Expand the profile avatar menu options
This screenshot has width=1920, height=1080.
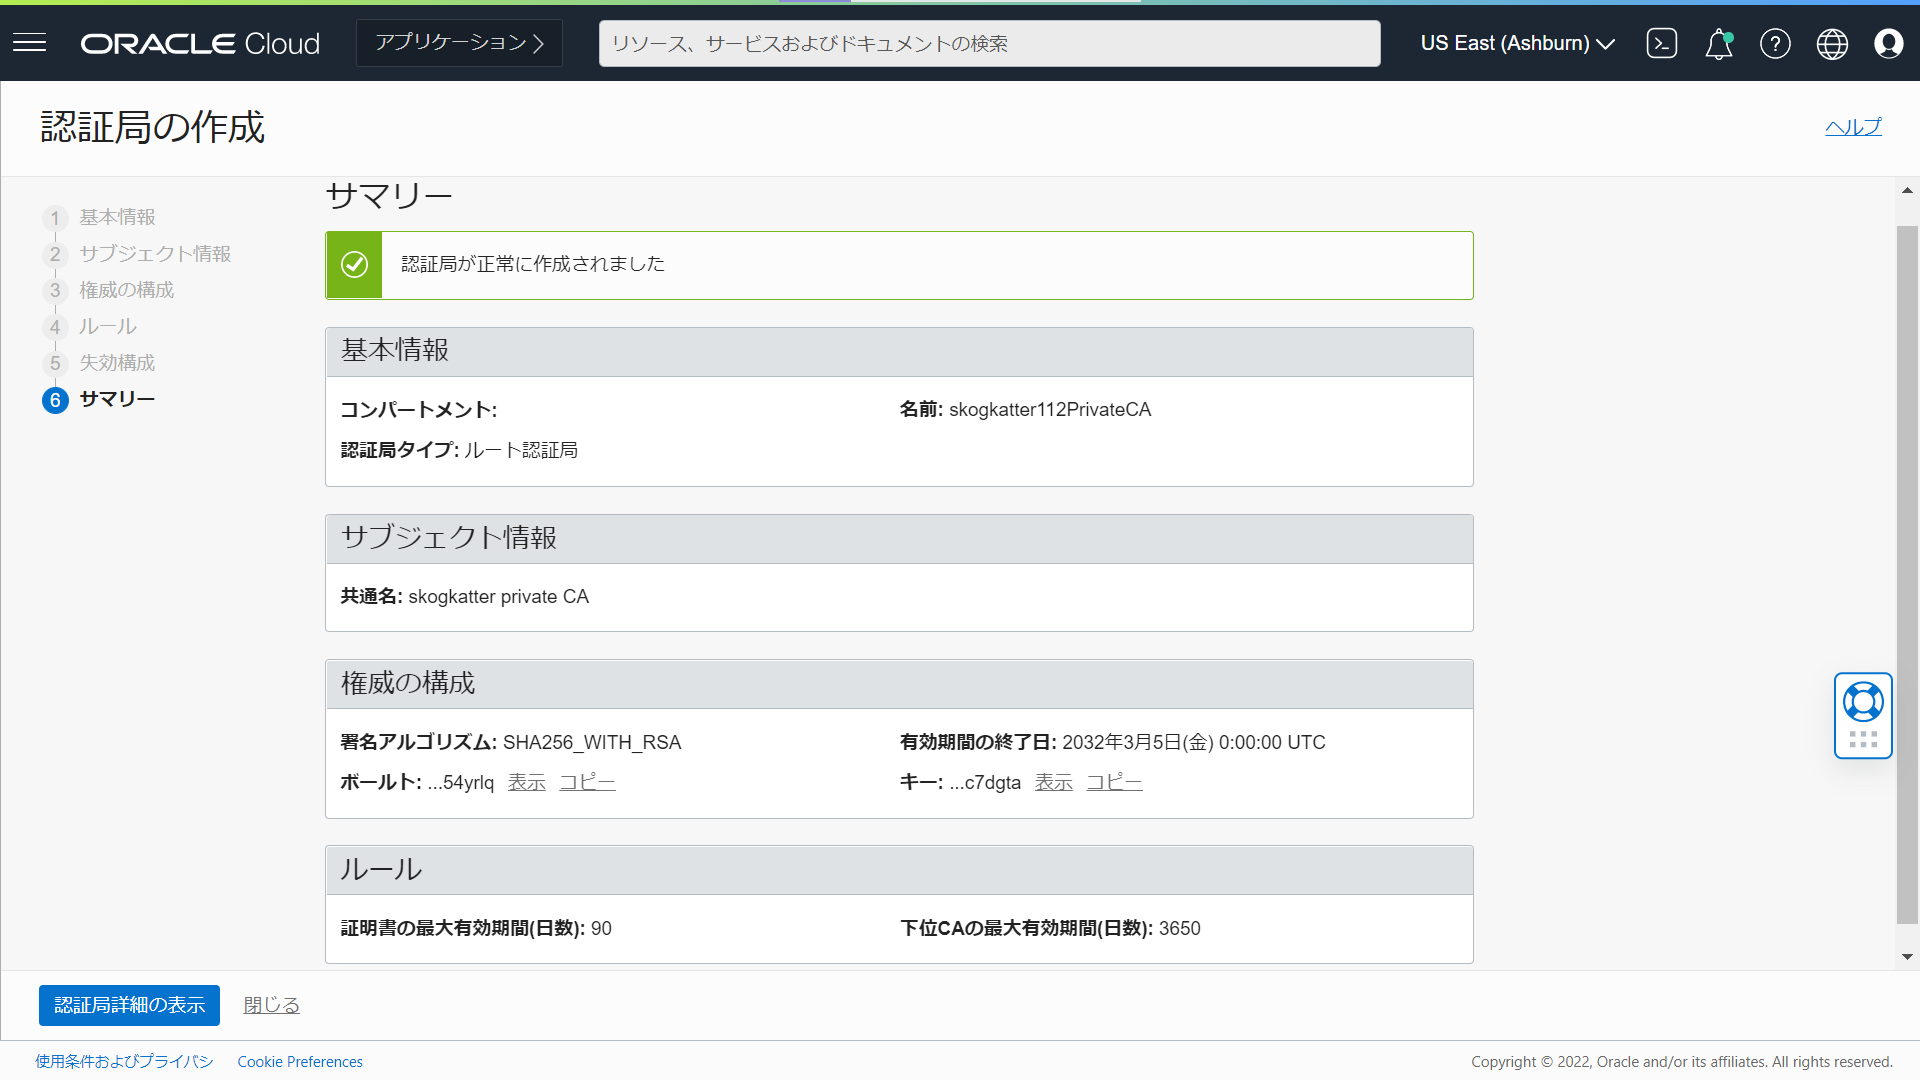point(1889,43)
